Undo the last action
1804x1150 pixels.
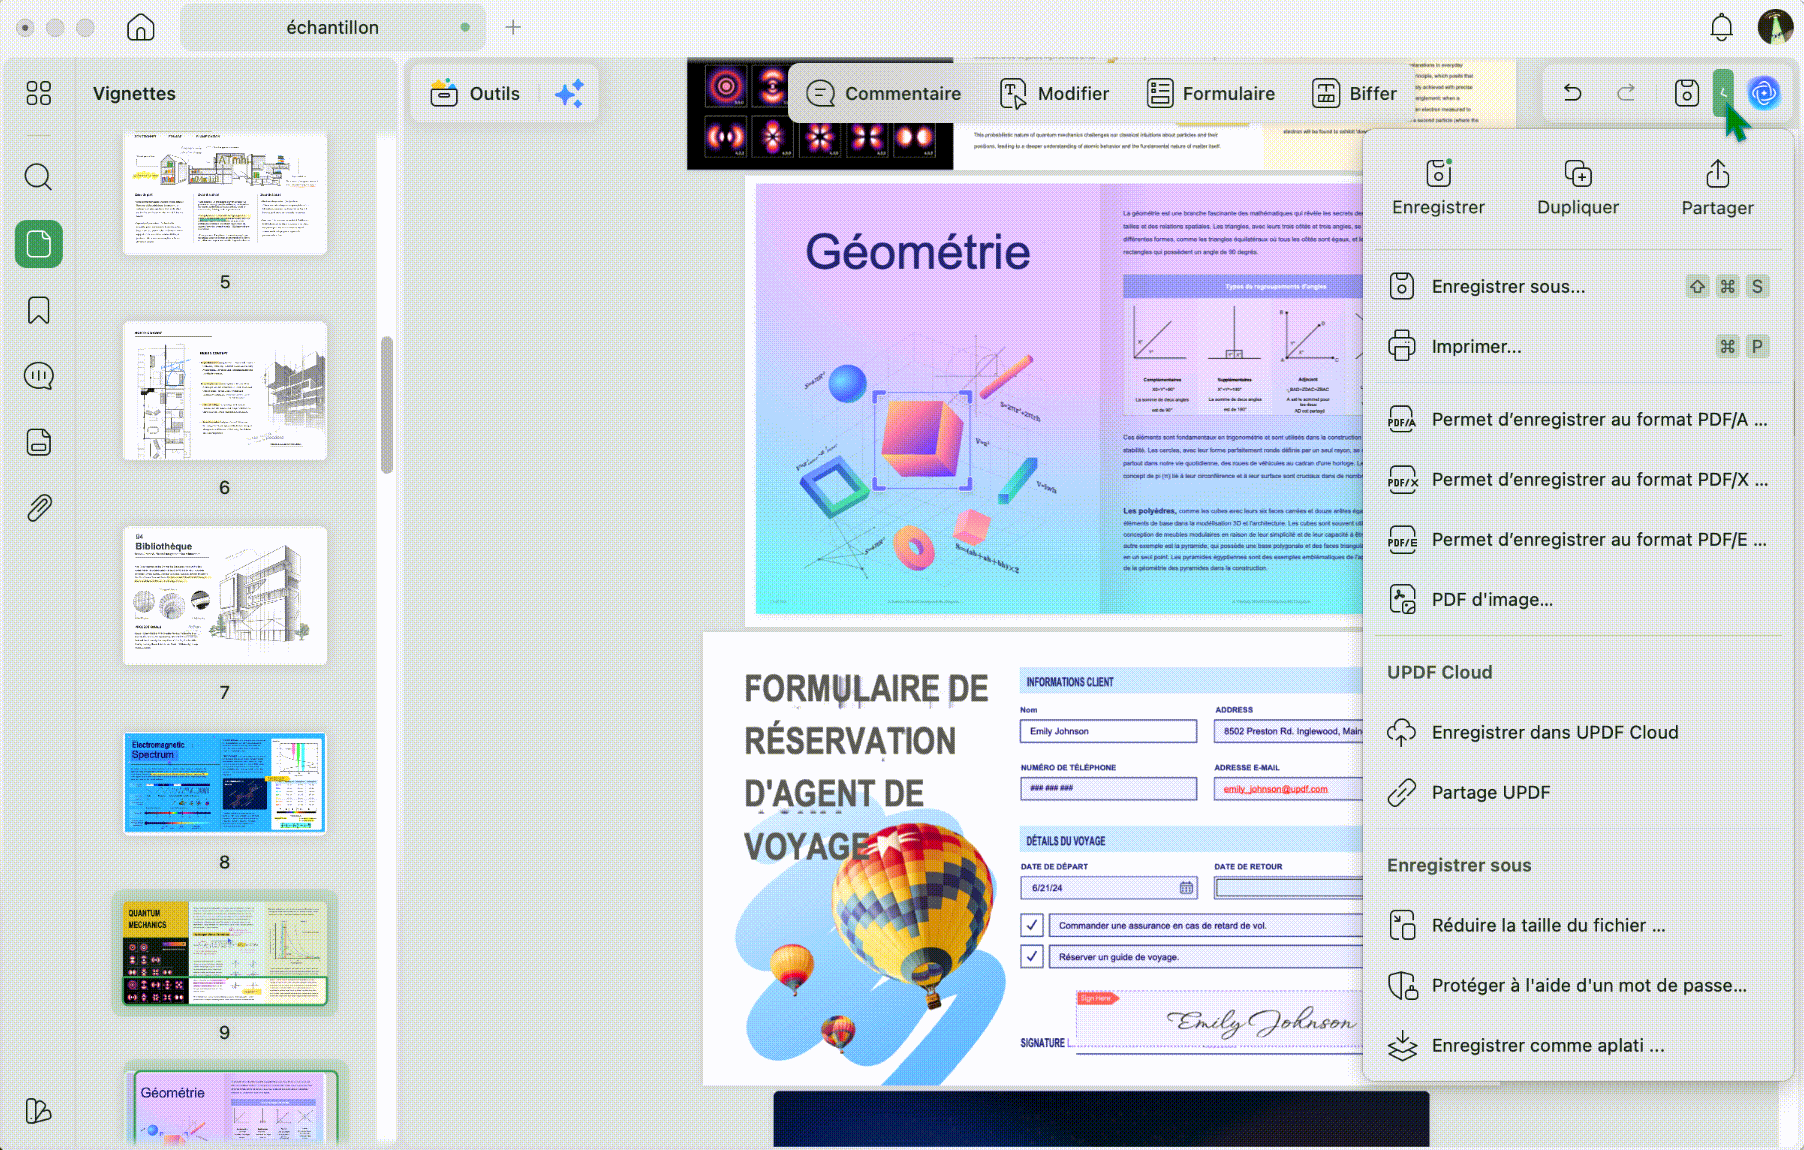point(1573,93)
